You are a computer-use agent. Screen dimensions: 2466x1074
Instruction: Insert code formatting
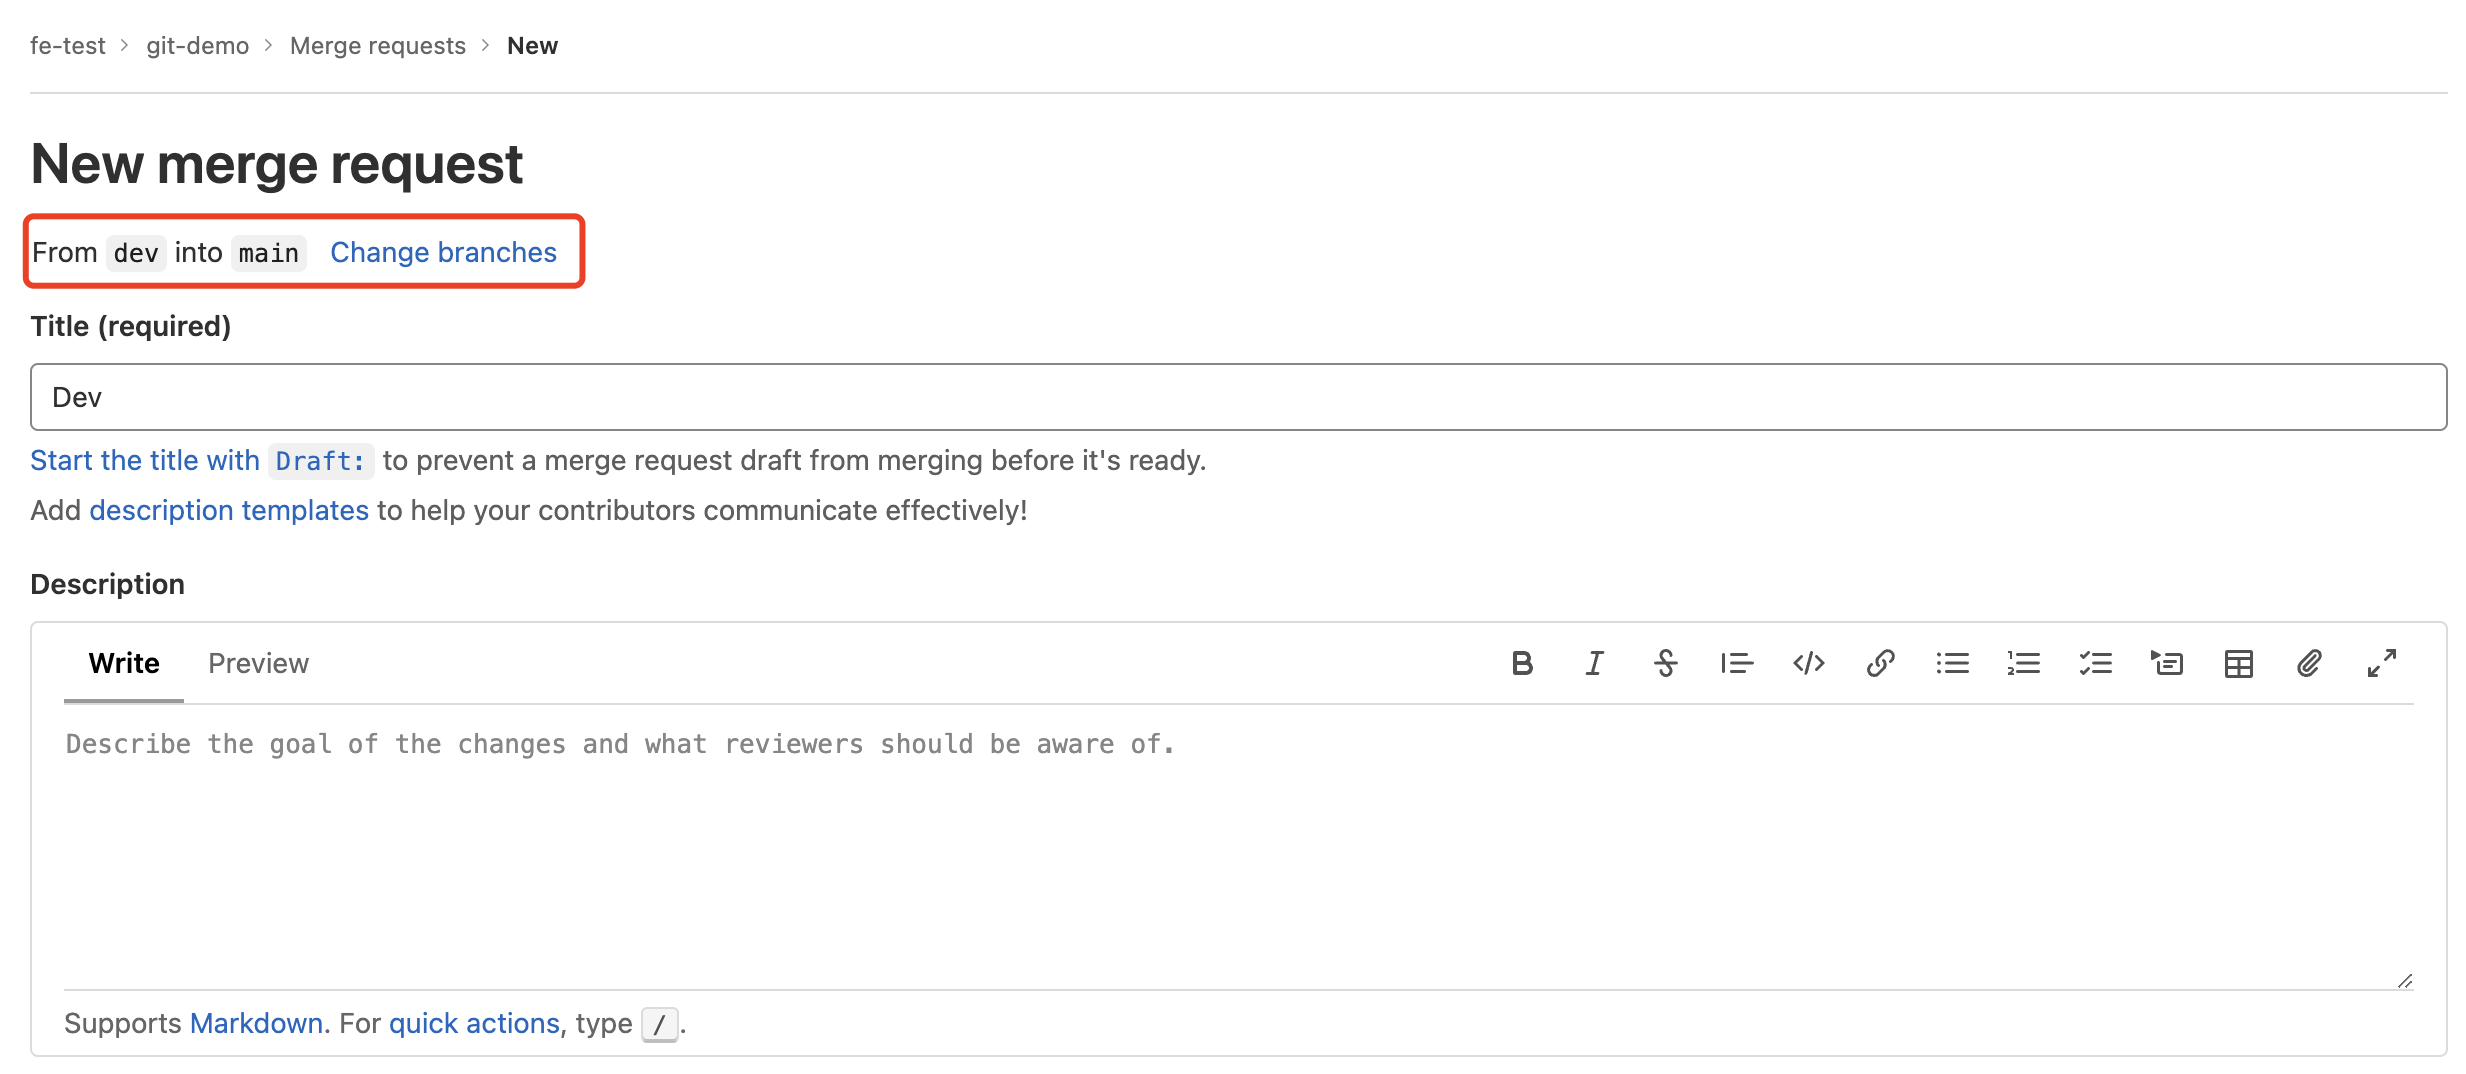[x=1808, y=663]
